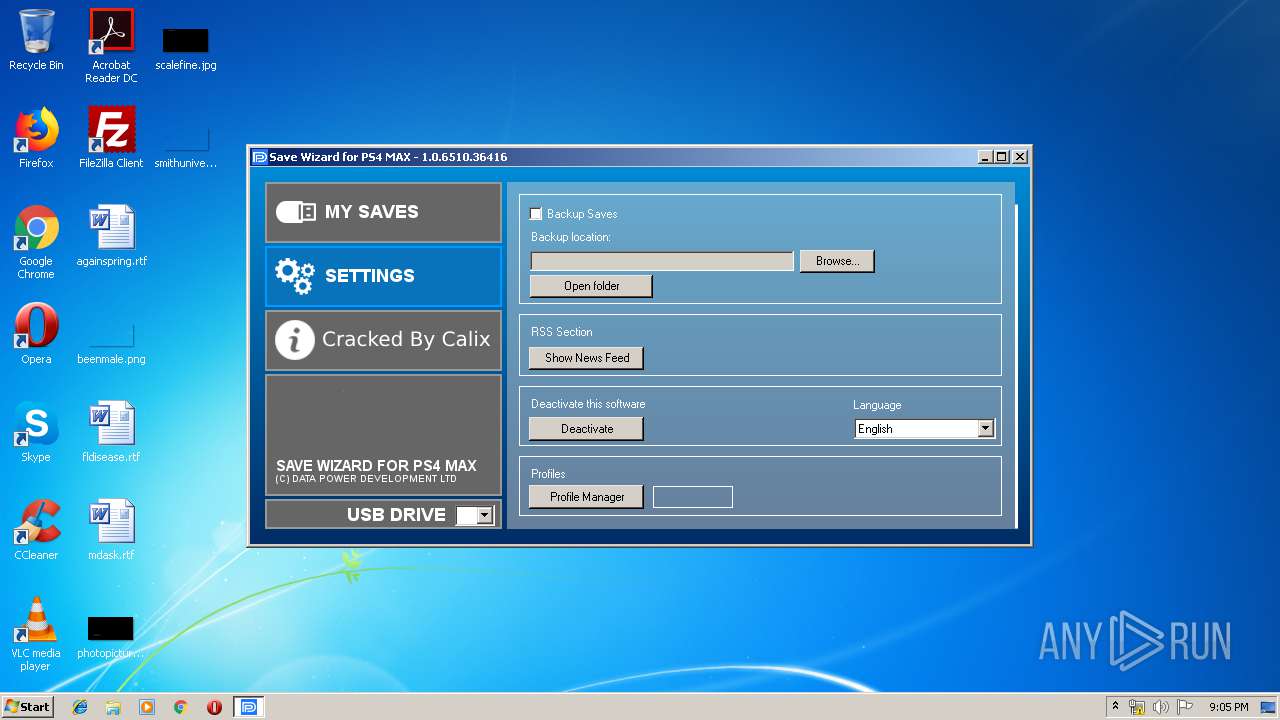Viewport: 1280px width, 720px height.
Task: Open the volume speaker tray icon
Action: click(x=1161, y=707)
